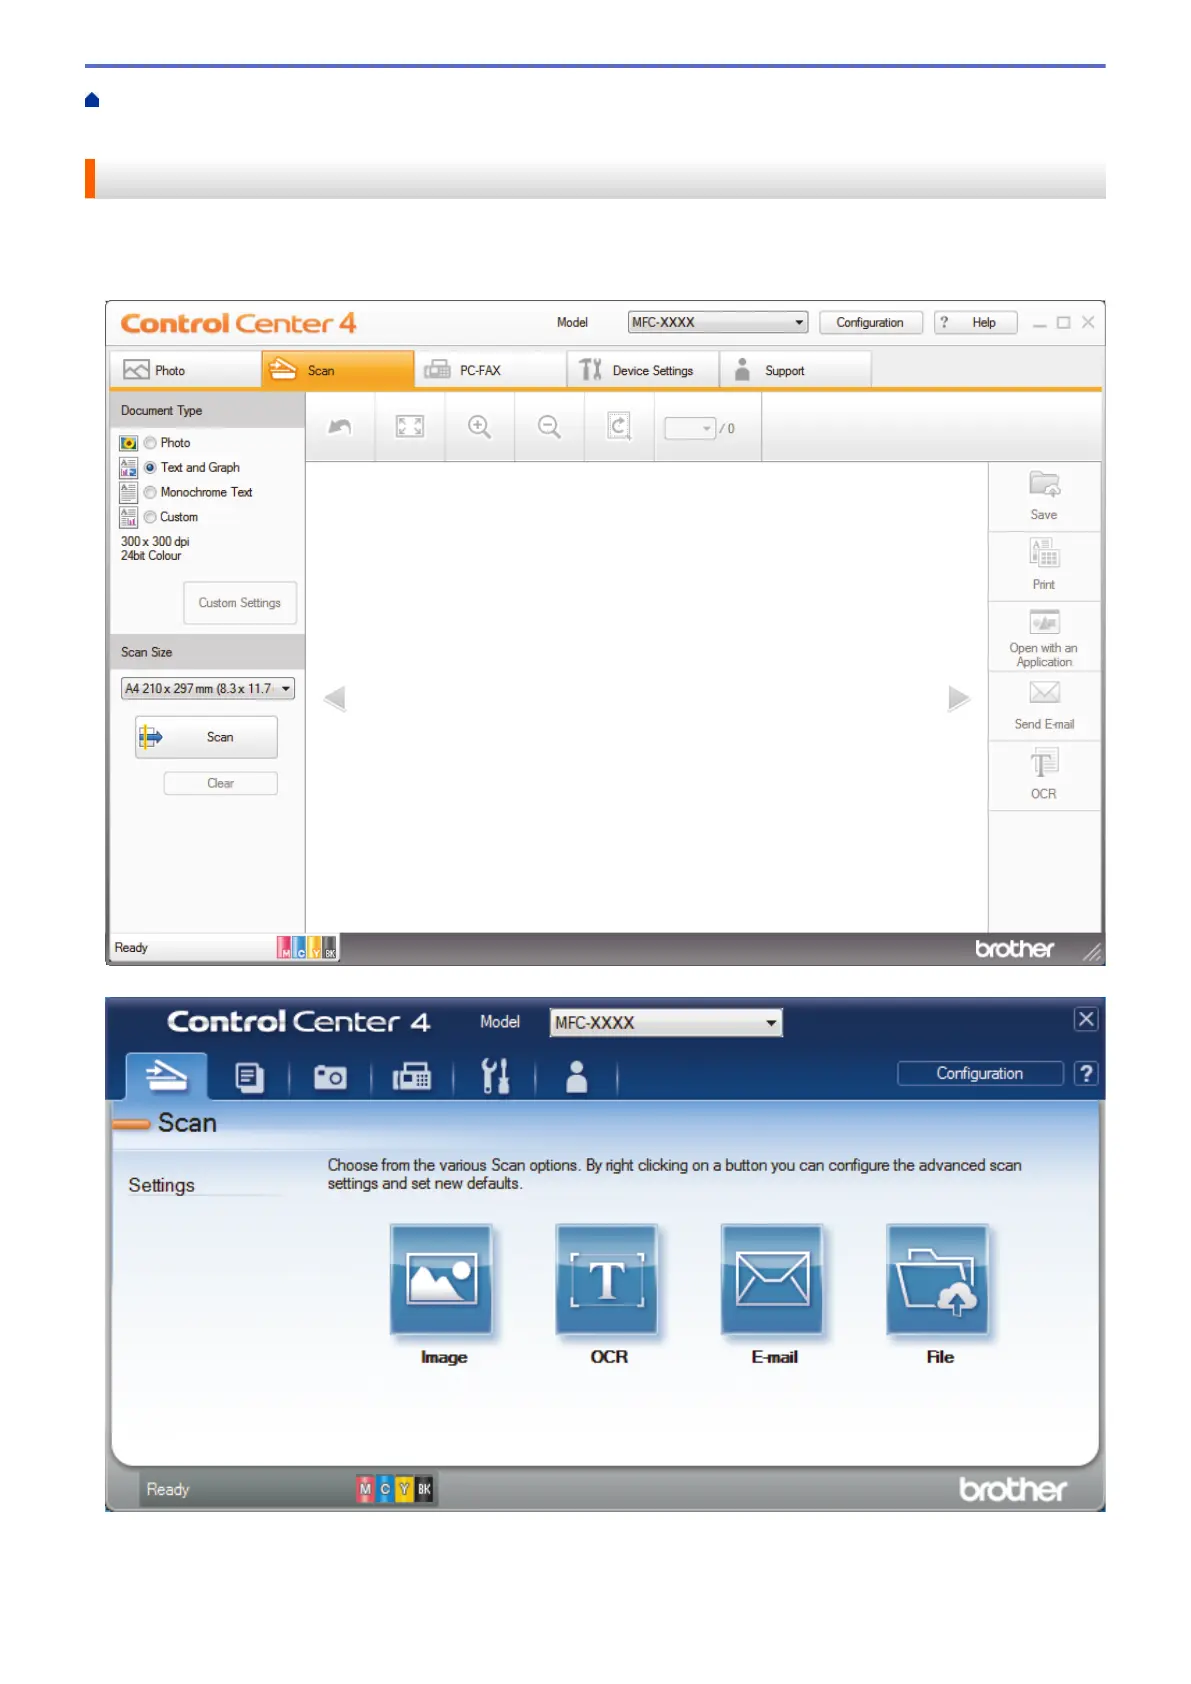Screen dimensions: 1191x1684
Task: Expand the A4 scan size dropdown
Action: [207, 688]
